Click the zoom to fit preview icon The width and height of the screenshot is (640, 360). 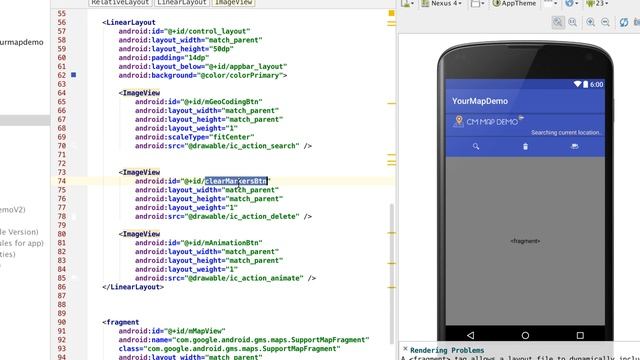click(x=558, y=22)
